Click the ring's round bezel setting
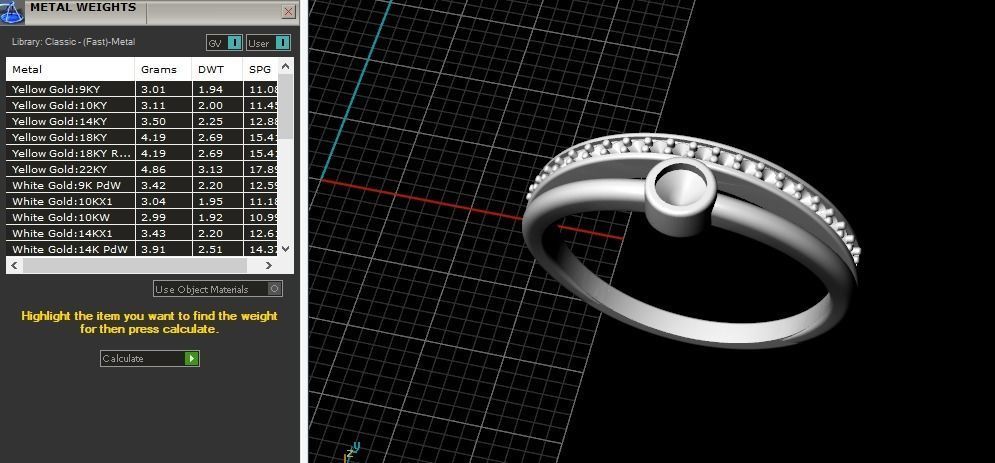Image resolution: width=995 pixels, height=463 pixels. (681, 197)
